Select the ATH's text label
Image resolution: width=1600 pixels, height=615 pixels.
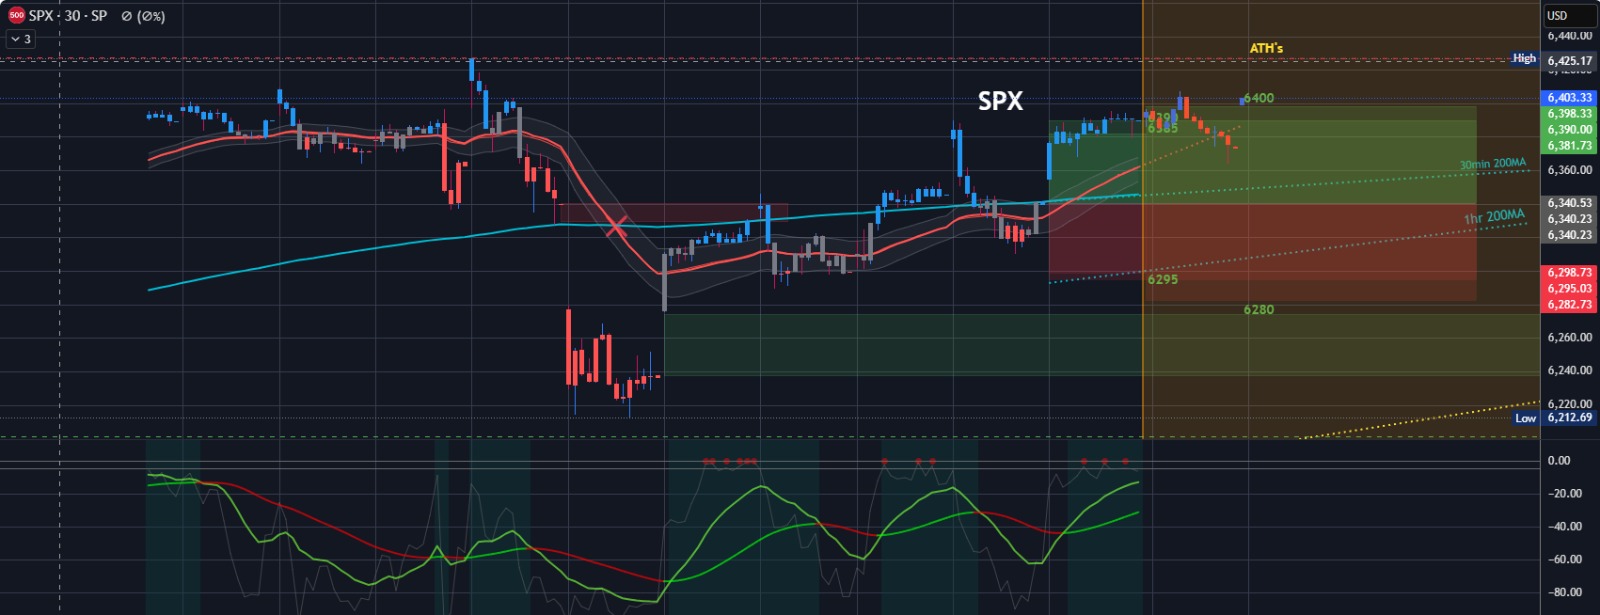coord(1266,48)
